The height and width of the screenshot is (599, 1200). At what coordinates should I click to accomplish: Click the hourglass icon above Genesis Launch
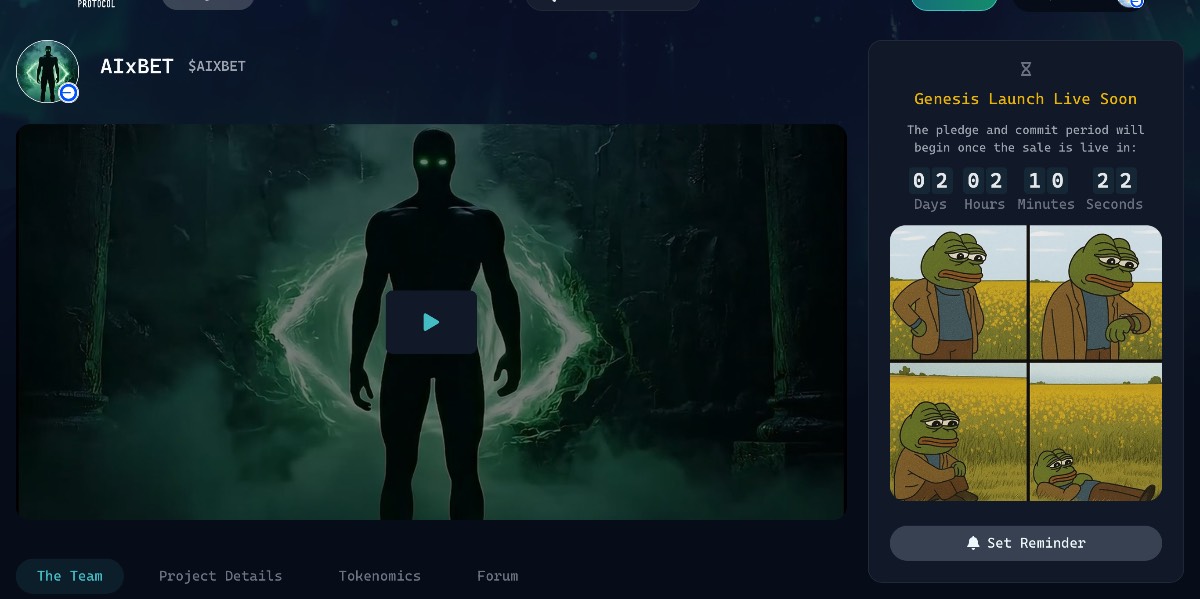pos(1025,69)
